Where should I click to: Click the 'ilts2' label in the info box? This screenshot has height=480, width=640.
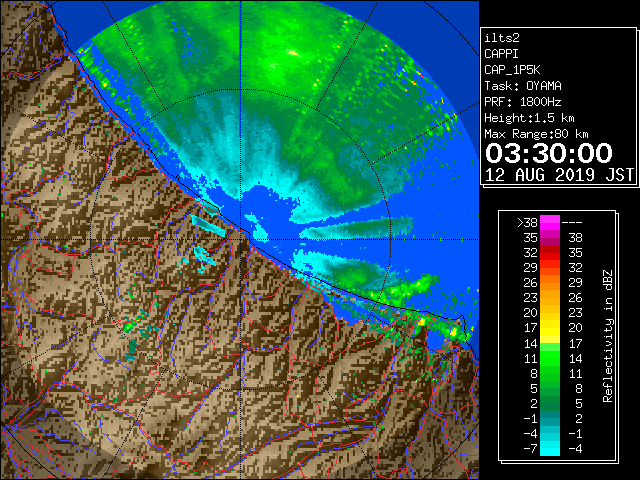coord(502,38)
